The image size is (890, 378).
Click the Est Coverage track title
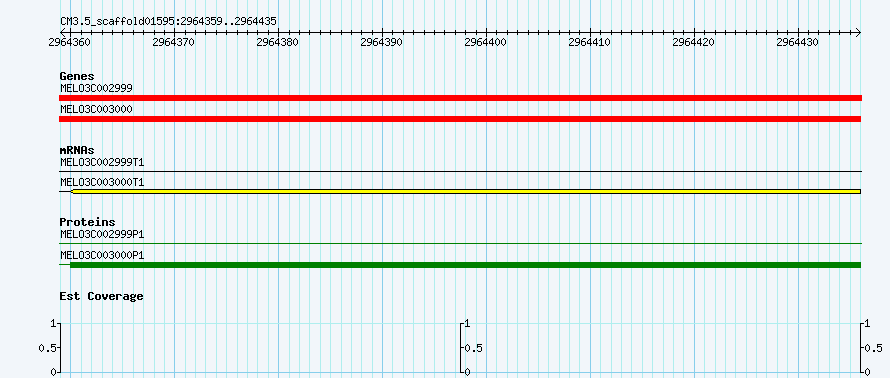point(102,296)
